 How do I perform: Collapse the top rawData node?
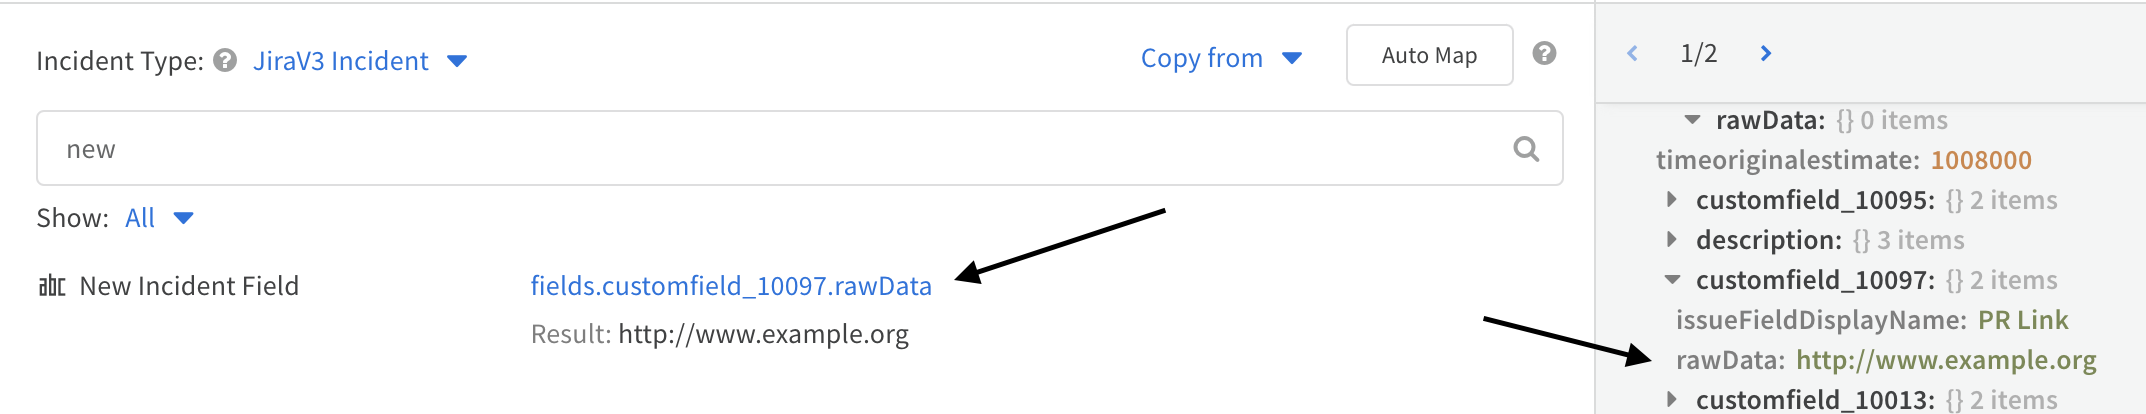tap(1692, 120)
